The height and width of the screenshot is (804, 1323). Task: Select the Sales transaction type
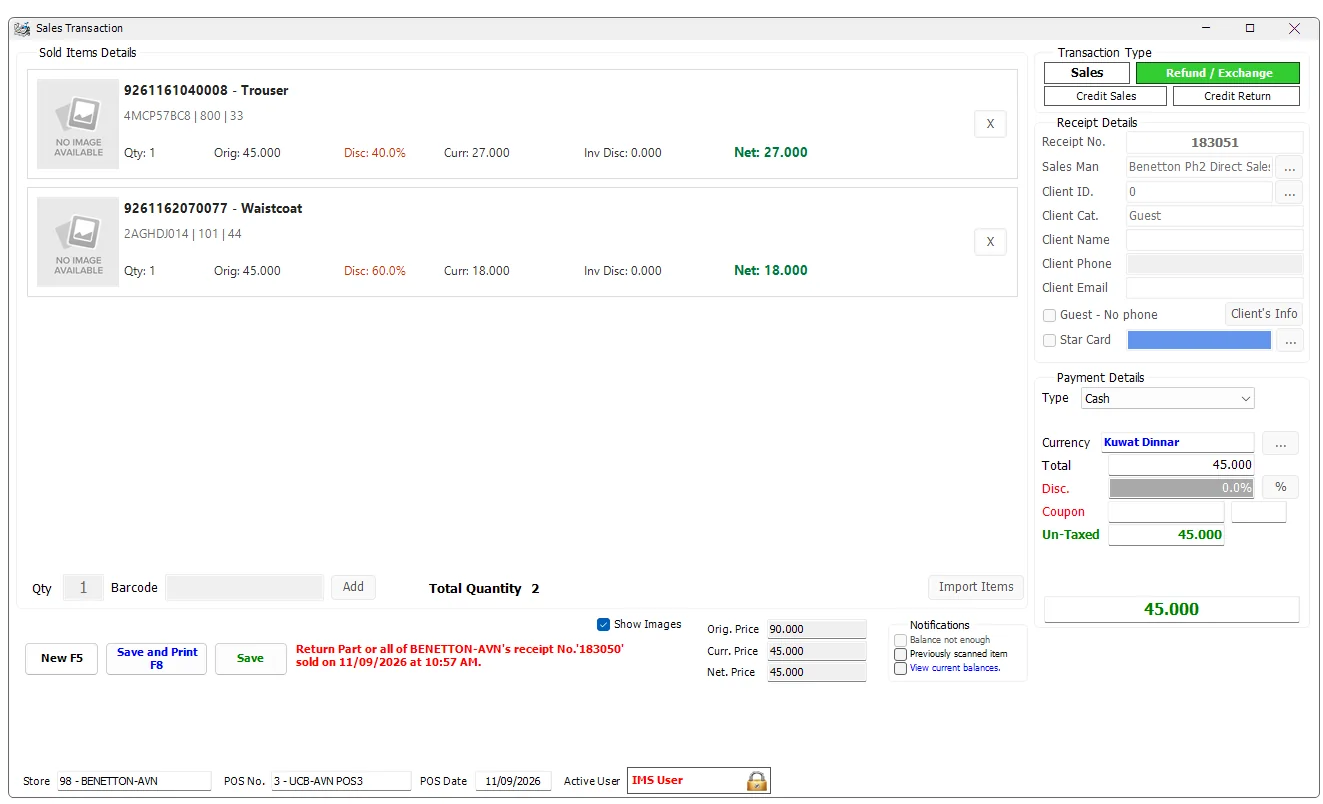point(1087,73)
